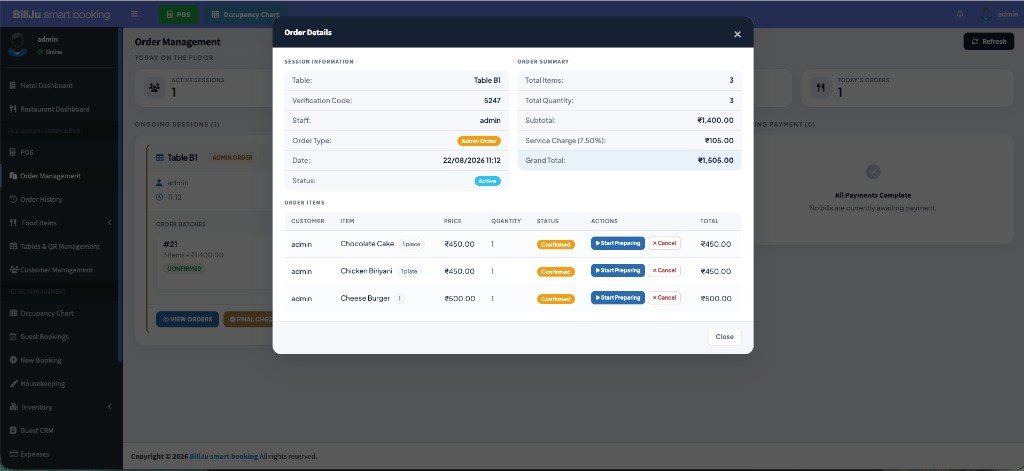1024x471 pixels.
Task: Click the Admin Order badge in session info
Action: pyautogui.click(x=479, y=140)
